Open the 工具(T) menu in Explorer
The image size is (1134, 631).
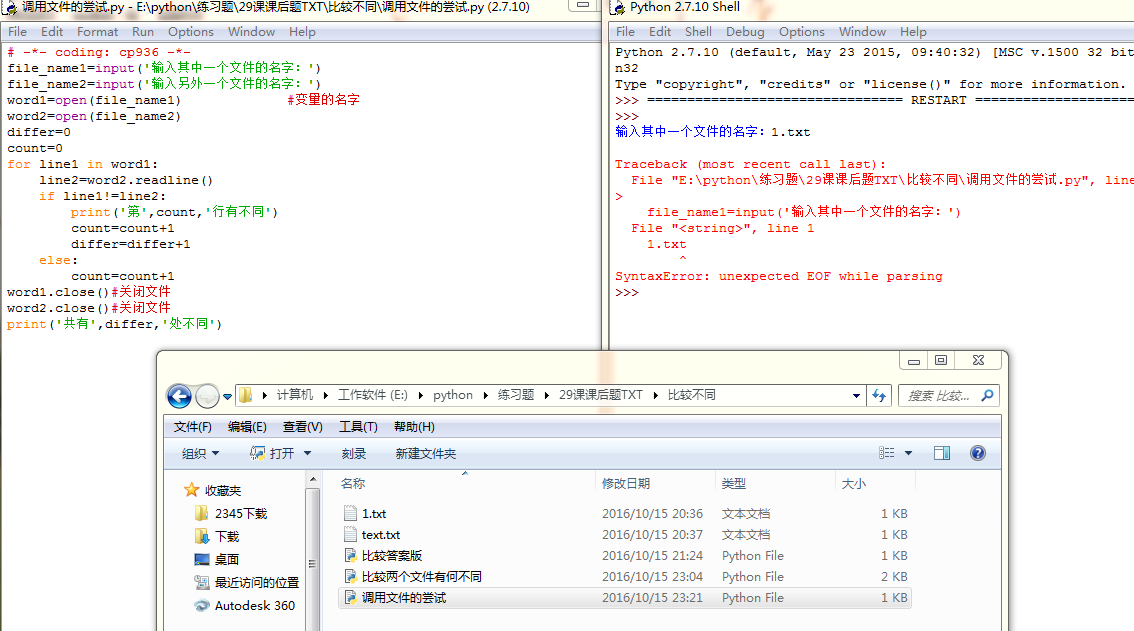coord(358,427)
